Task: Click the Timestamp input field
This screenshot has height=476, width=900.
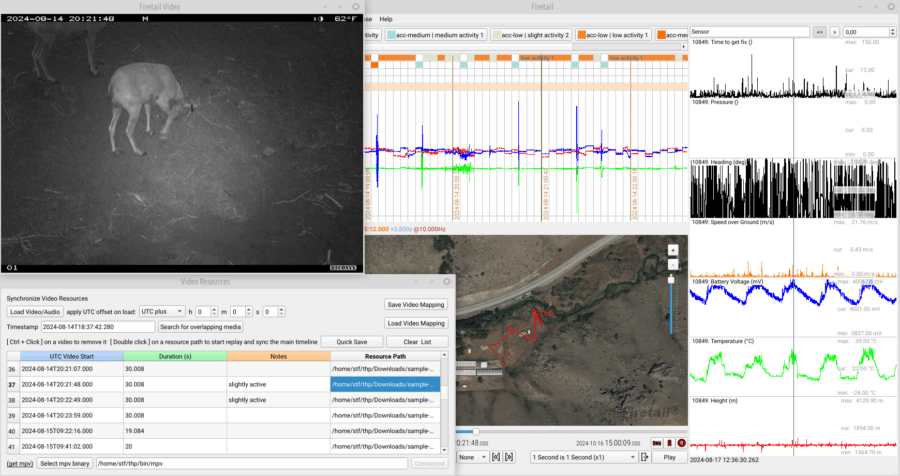Action: tap(97, 327)
